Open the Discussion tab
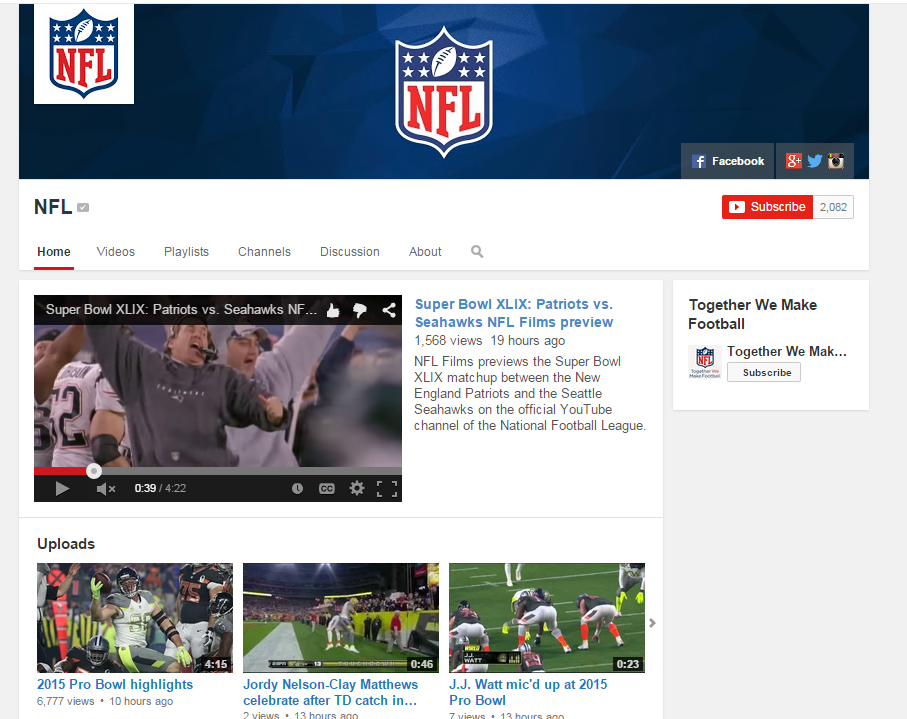This screenshot has width=907, height=719. (350, 252)
